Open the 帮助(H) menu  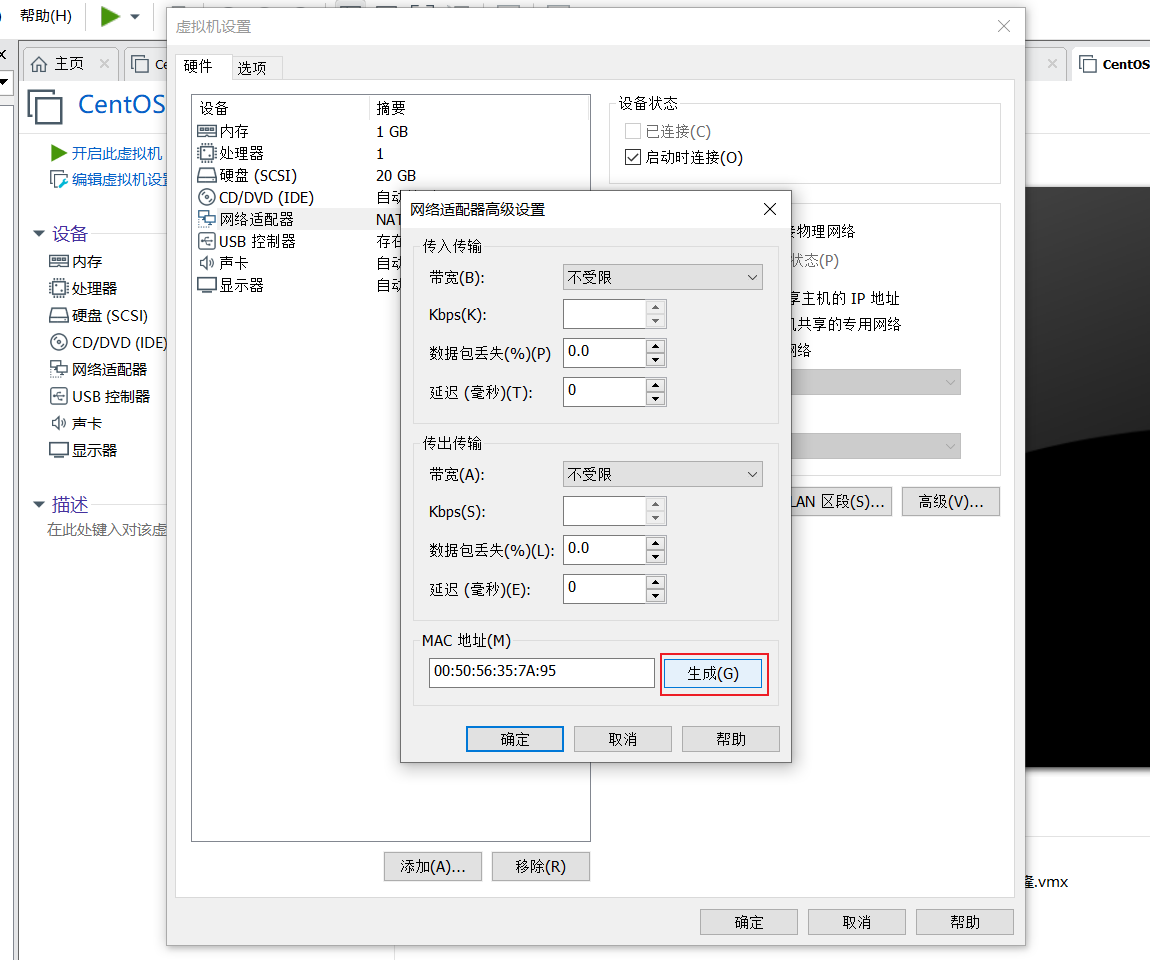click(45, 15)
